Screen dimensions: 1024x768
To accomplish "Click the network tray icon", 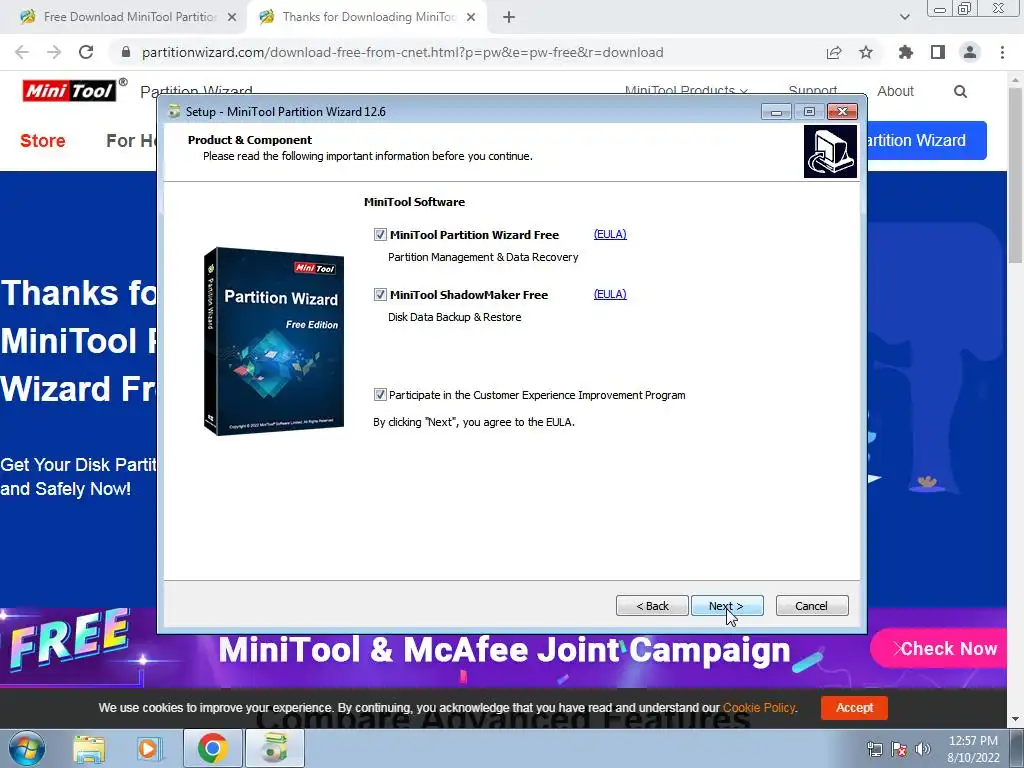I will click(x=874, y=749).
